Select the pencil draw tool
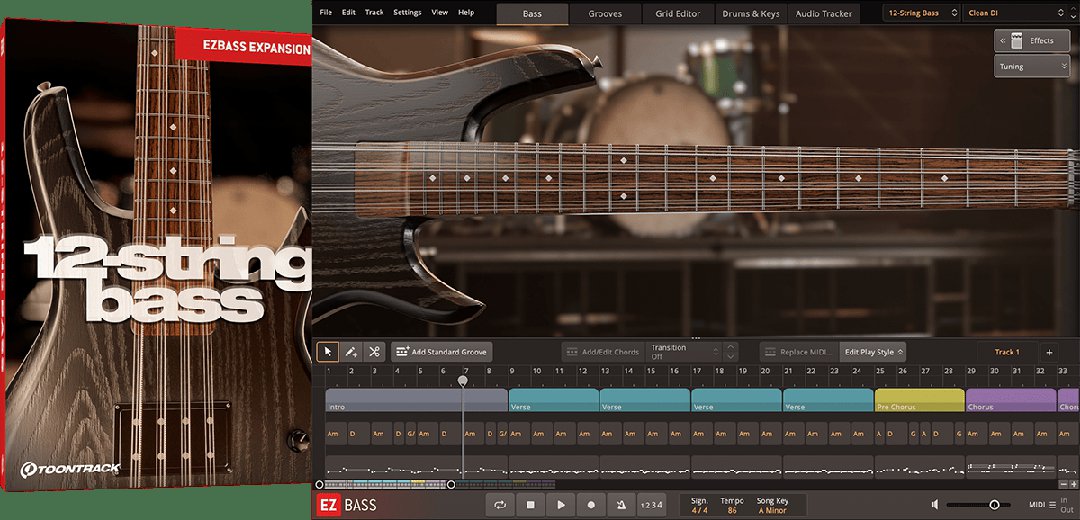Image resolution: width=1080 pixels, height=520 pixels. pyautogui.click(x=351, y=352)
